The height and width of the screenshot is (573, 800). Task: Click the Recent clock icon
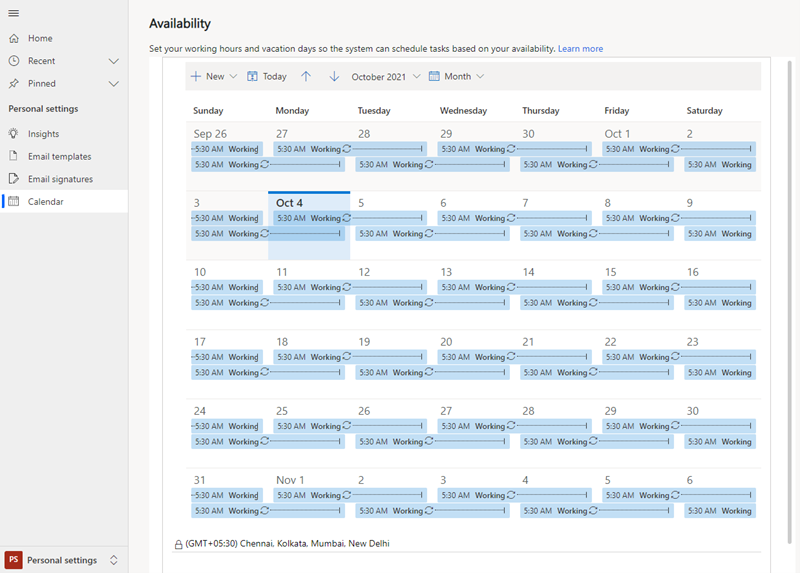(x=14, y=61)
